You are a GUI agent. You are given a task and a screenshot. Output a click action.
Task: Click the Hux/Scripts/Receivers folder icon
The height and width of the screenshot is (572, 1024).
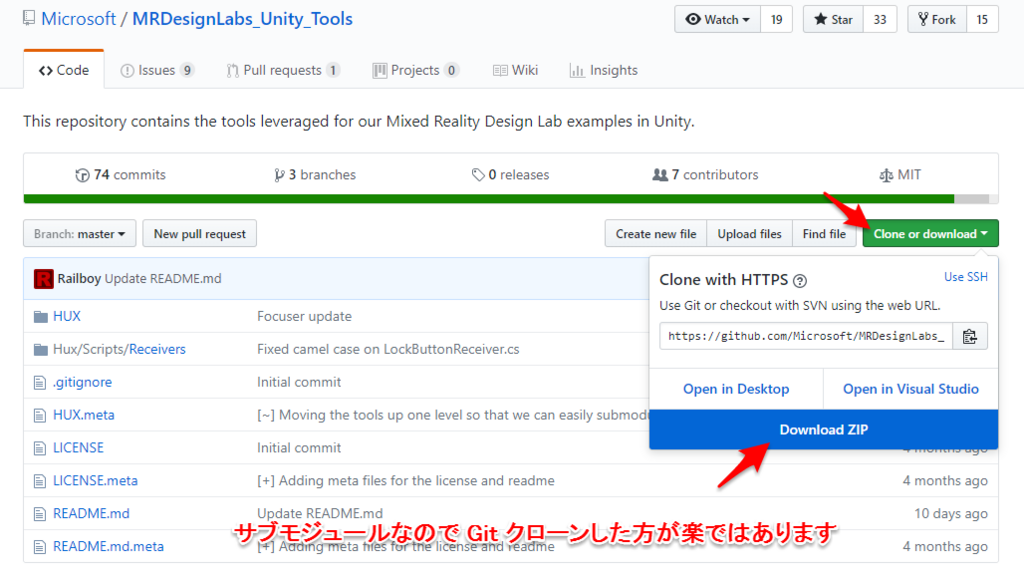coord(40,350)
